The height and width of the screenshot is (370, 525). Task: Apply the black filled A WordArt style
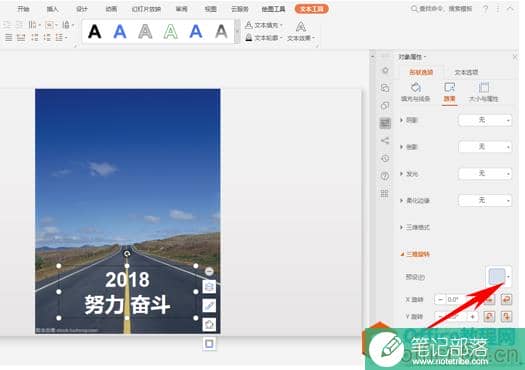pos(94,32)
